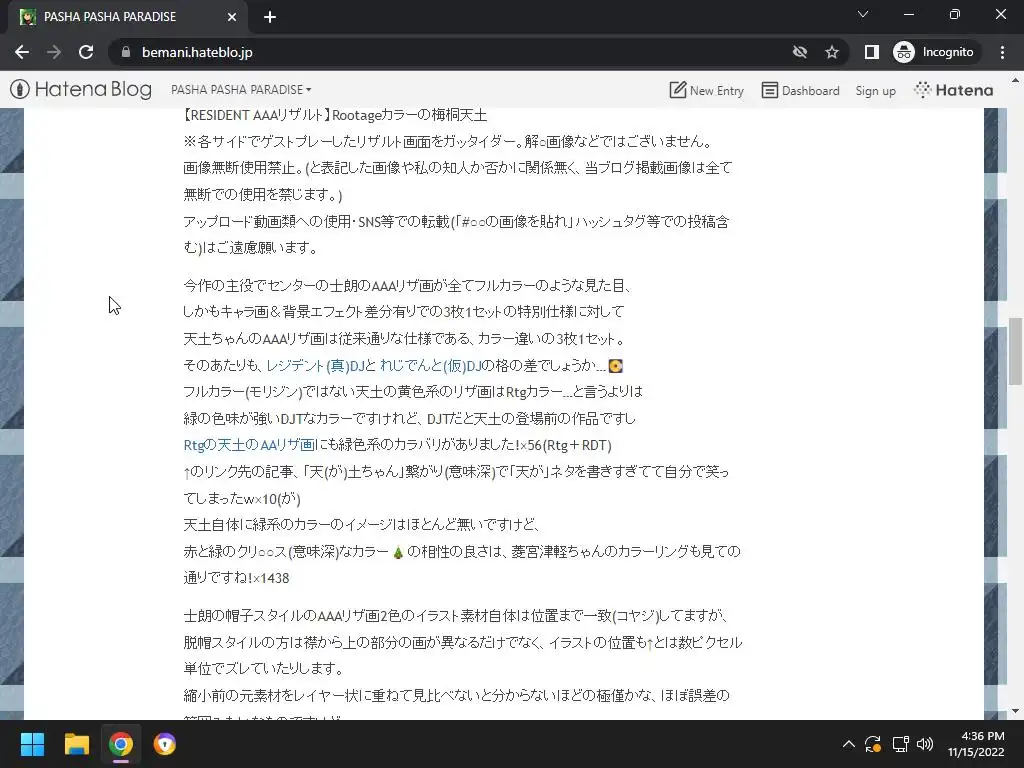
Task: Open the れじでんと(仮)DJ link
Action: pos(430,366)
